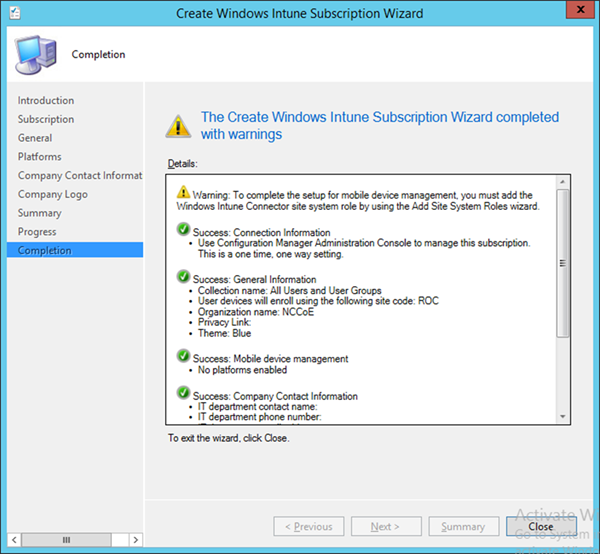Click small warning icon in details

(x=183, y=192)
